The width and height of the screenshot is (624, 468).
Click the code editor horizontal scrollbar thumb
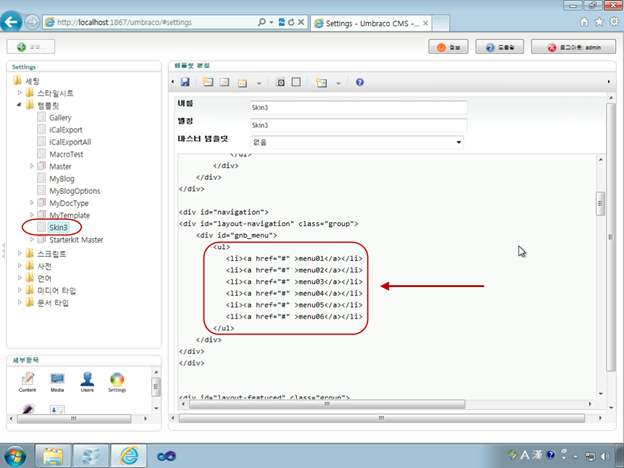[327, 404]
